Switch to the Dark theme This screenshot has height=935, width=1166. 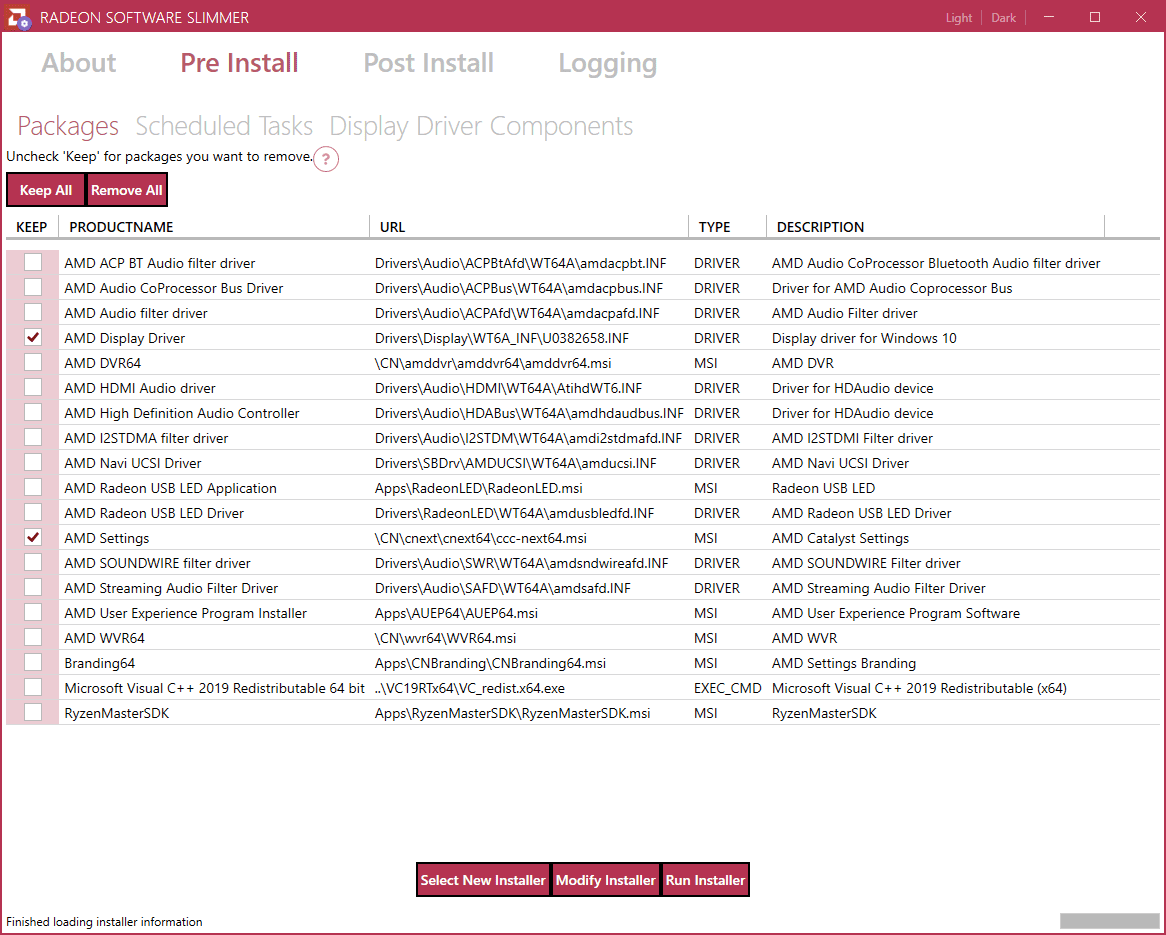pos(1003,18)
